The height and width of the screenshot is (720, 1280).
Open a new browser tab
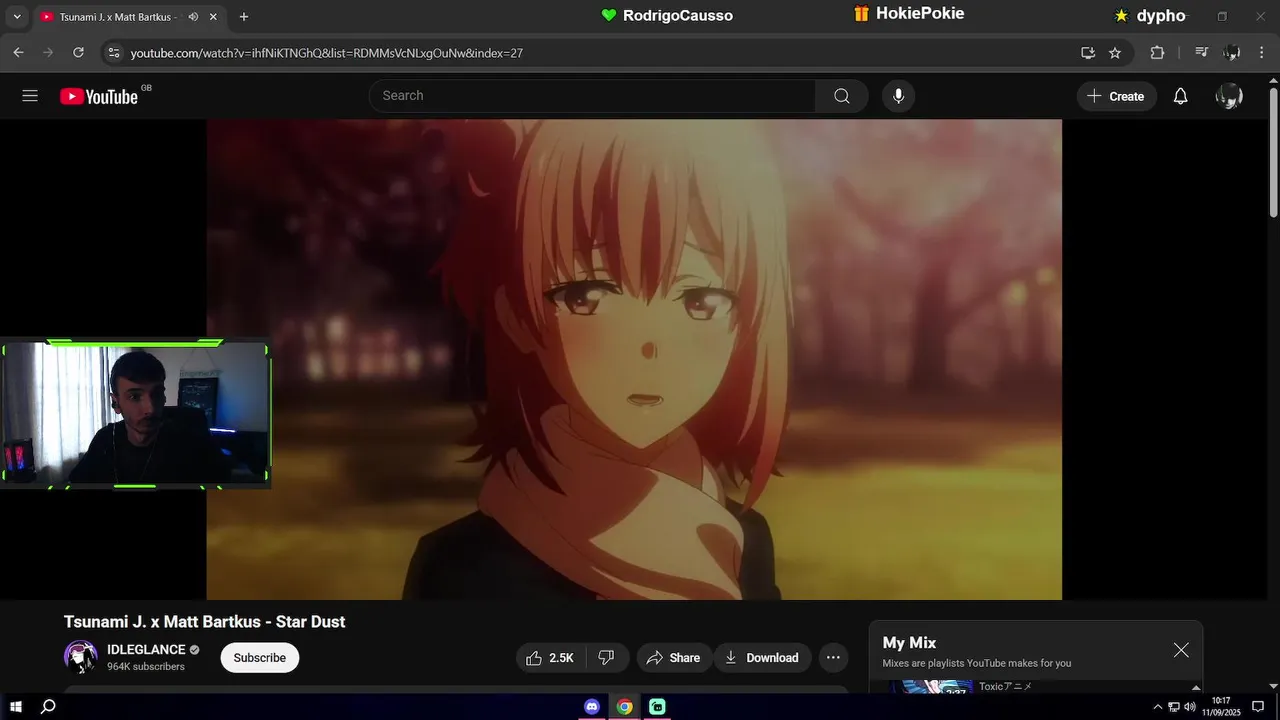click(x=244, y=17)
